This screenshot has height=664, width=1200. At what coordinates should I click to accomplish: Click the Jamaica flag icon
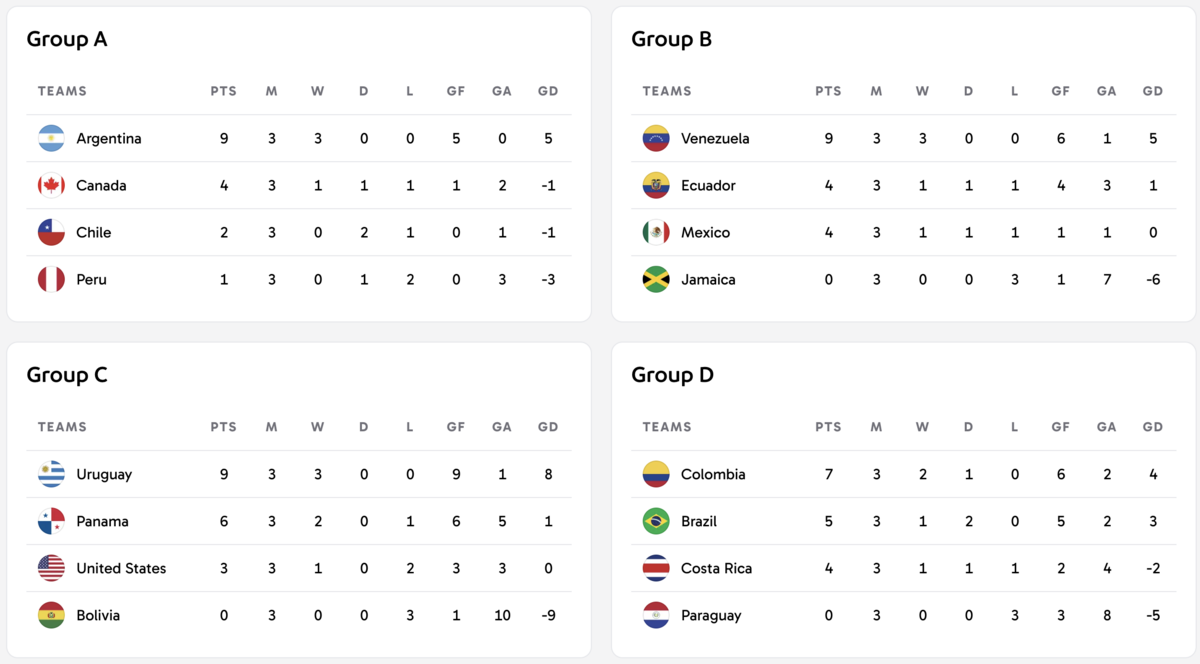(x=656, y=279)
